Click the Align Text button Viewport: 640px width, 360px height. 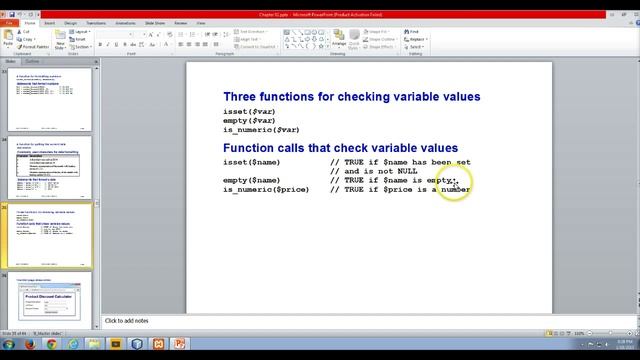(x=247, y=39)
